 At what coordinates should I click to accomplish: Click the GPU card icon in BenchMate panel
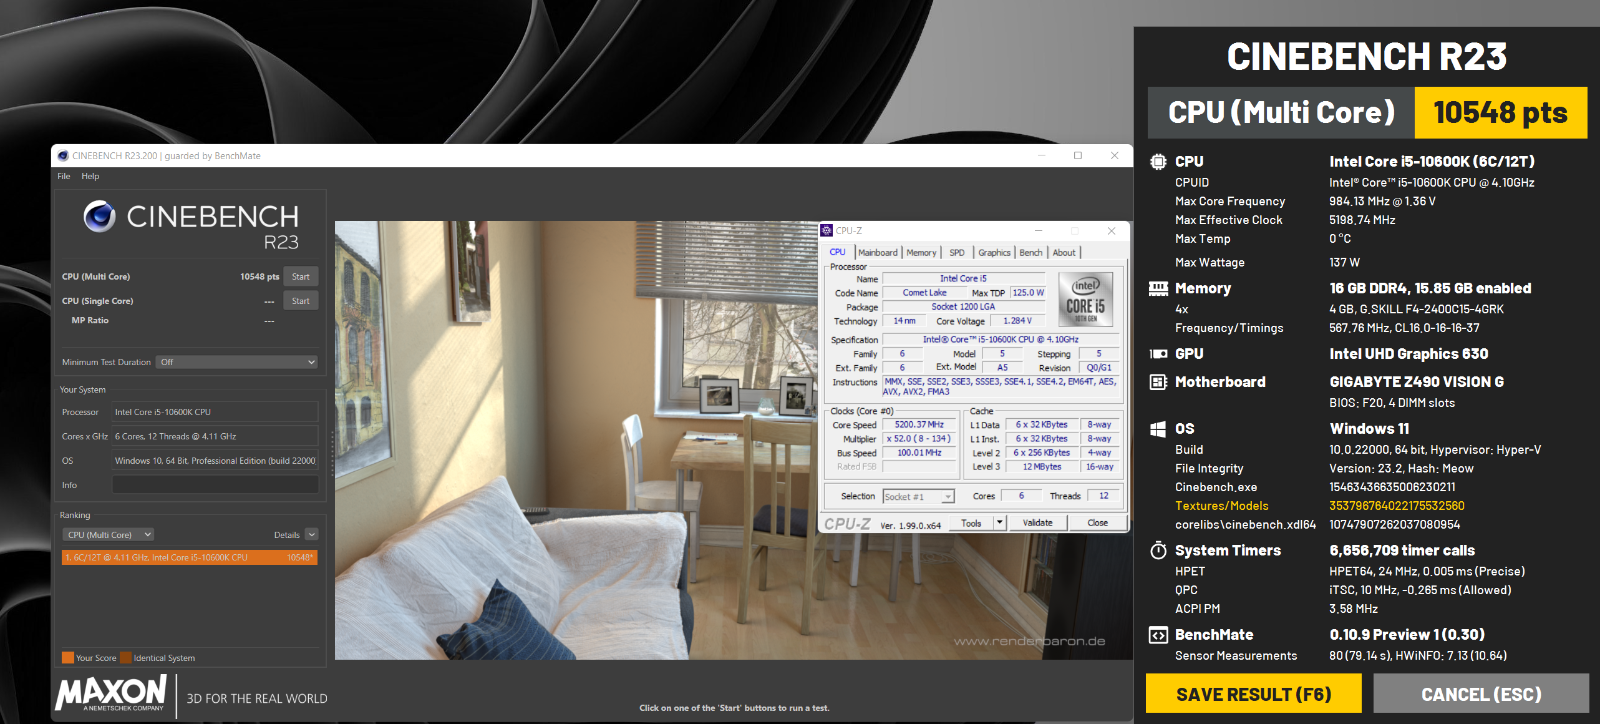coord(1158,354)
